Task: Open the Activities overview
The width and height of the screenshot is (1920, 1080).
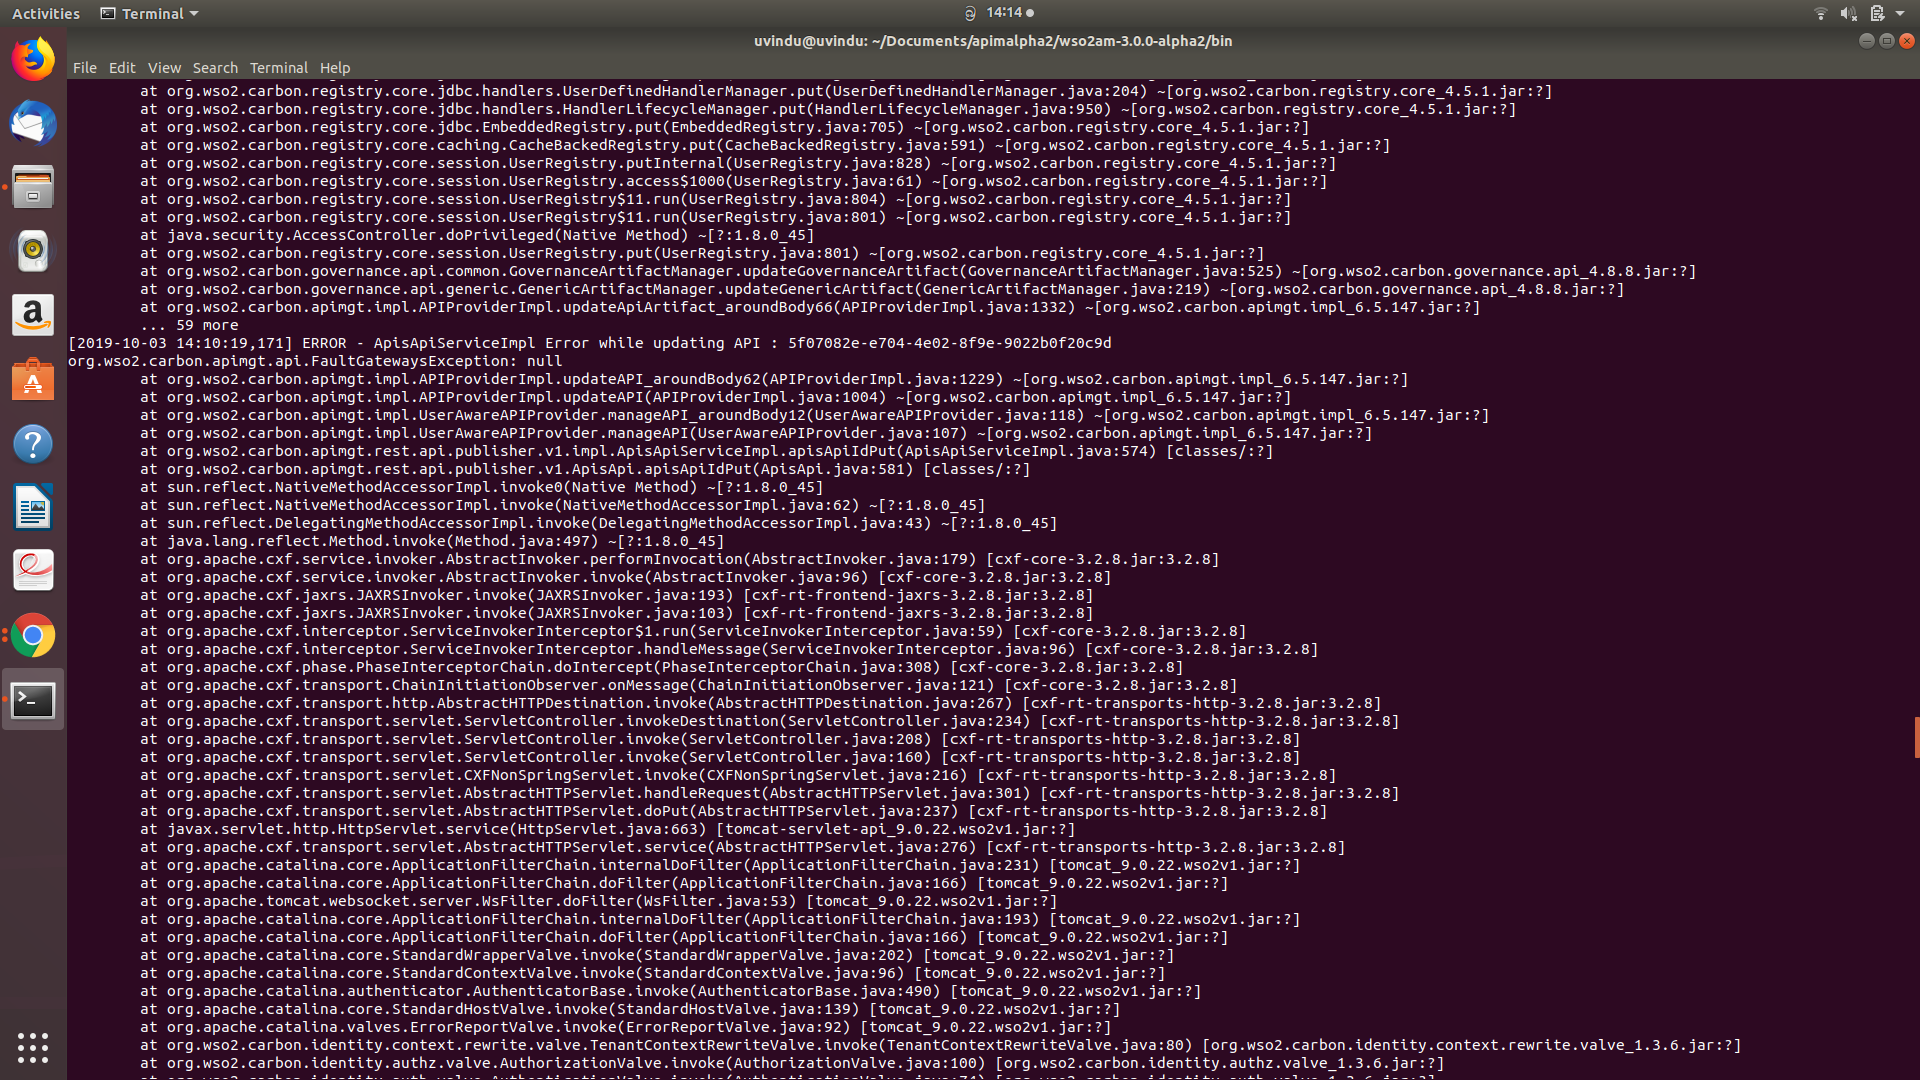Action: tap(46, 13)
